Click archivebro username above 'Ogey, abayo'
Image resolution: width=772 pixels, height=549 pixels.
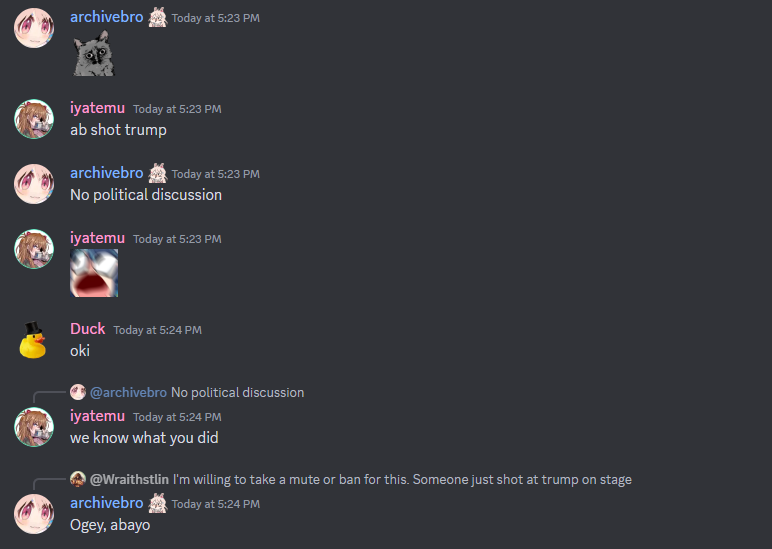pos(107,503)
